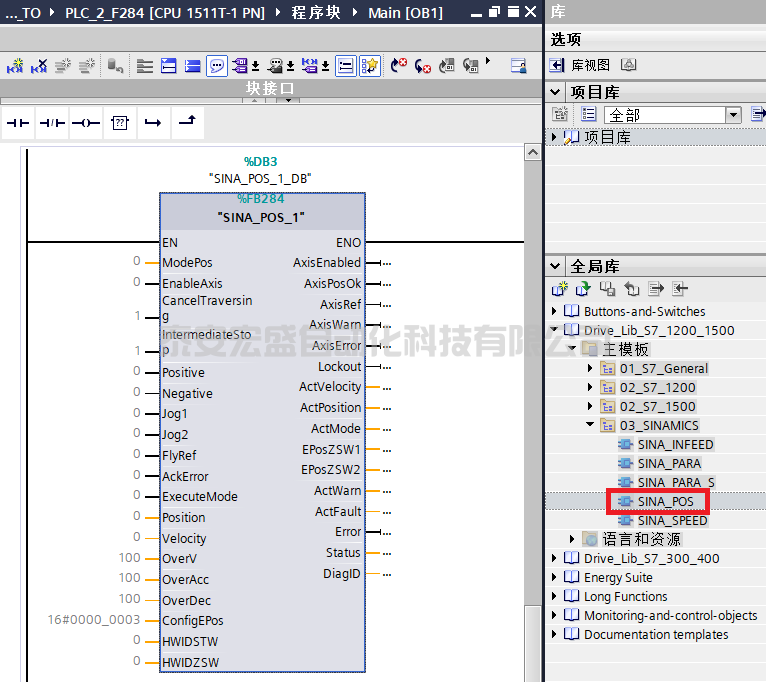Open the 全部 filter dropdown
The height and width of the screenshot is (682, 766).
pos(733,115)
